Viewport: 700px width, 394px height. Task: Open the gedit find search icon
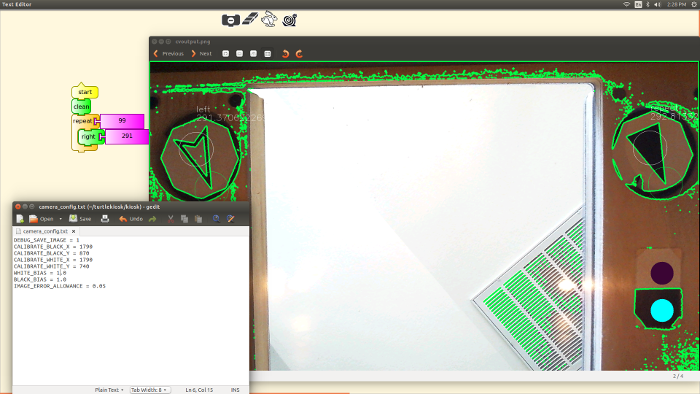pyautogui.click(x=216, y=219)
